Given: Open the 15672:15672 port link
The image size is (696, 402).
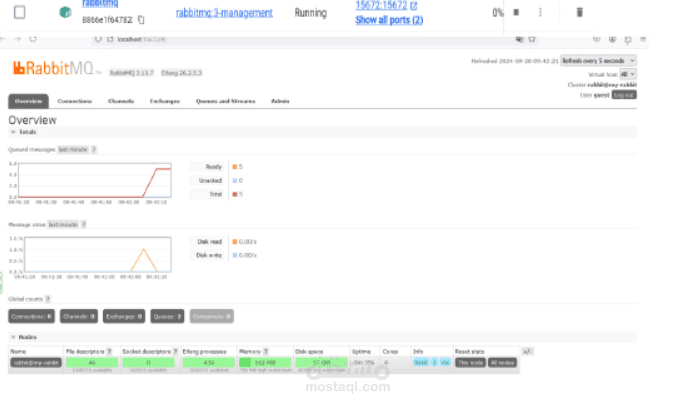Looking at the screenshot, I should click(x=381, y=5).
